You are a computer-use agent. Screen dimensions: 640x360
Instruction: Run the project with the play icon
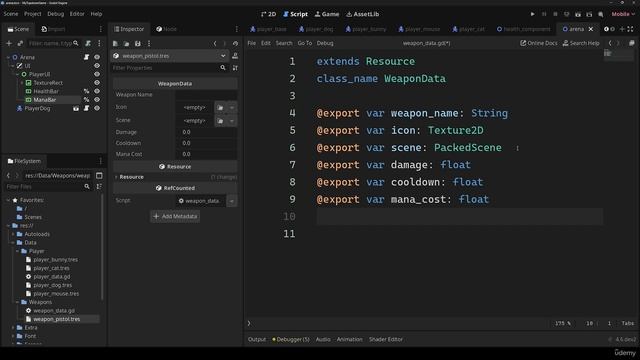532,14
